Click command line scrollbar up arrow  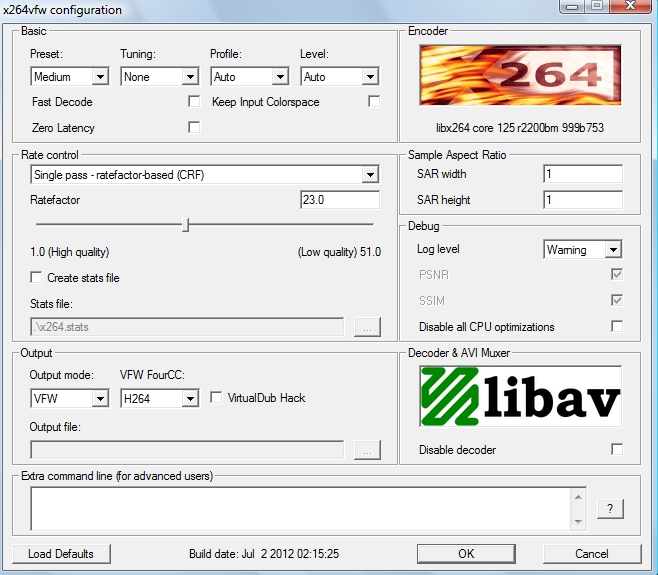[x=578, y=497]
